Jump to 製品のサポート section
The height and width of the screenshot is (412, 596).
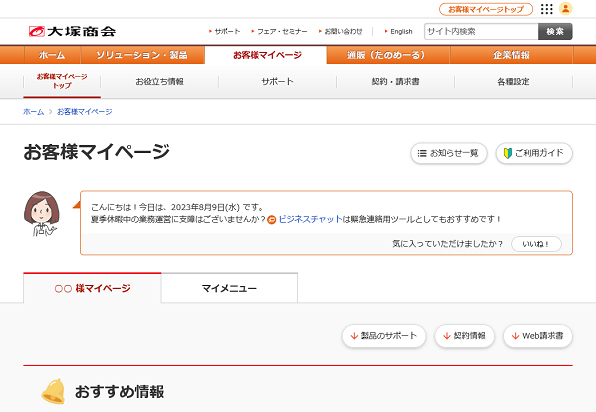[x=384, y=336]
